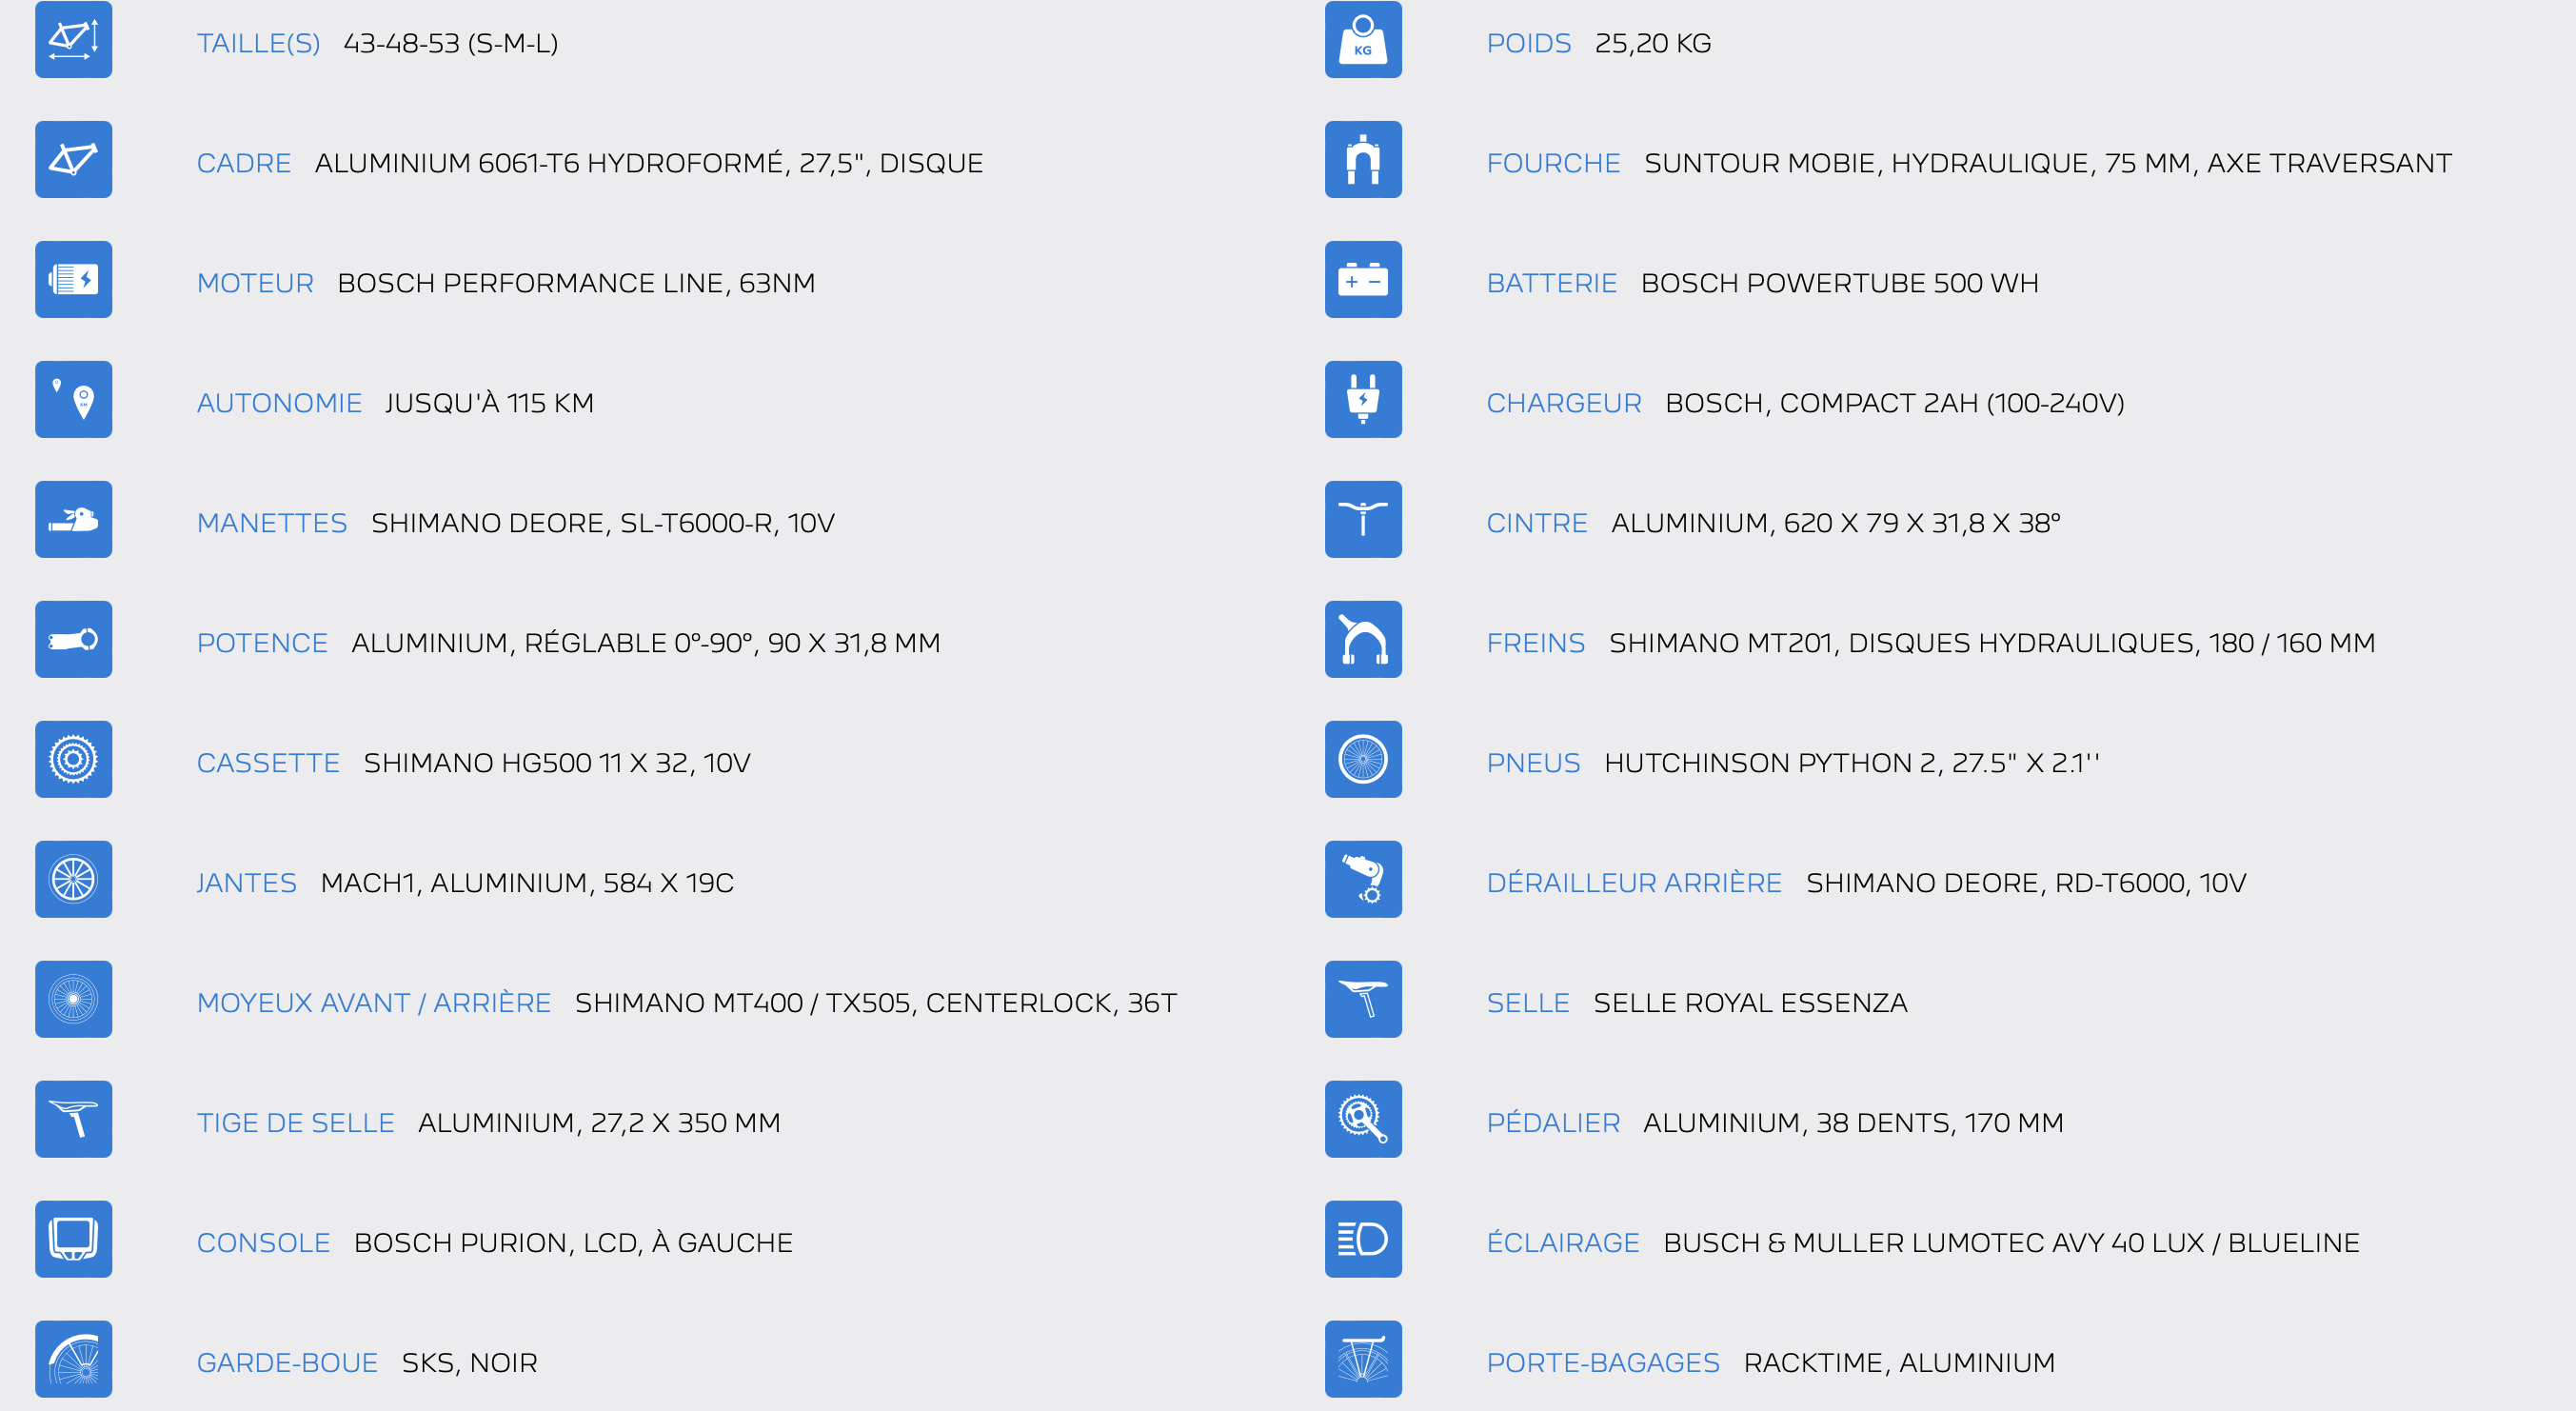Click the KG weight icon beside Poids
Screen dimensions: 2576x1411
(x=1362, y=40)
